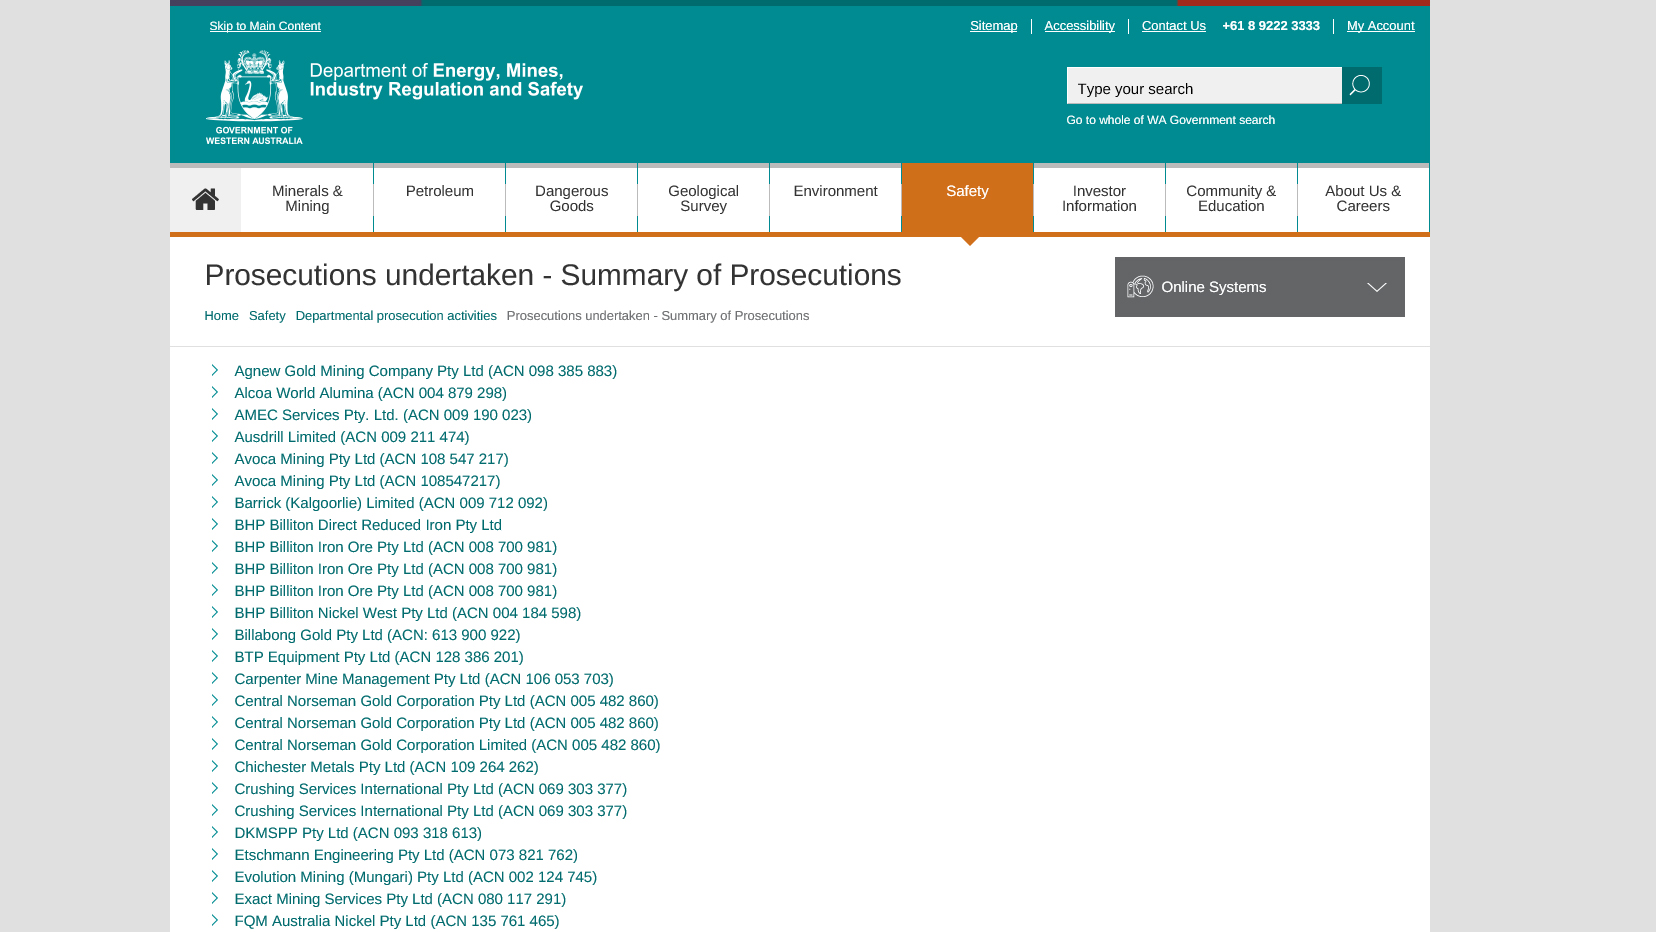Open FQM Australia Nickel Pty Ltd link
The width and height of the screenshot is (1656, 932).
click(x=397, y=921)
